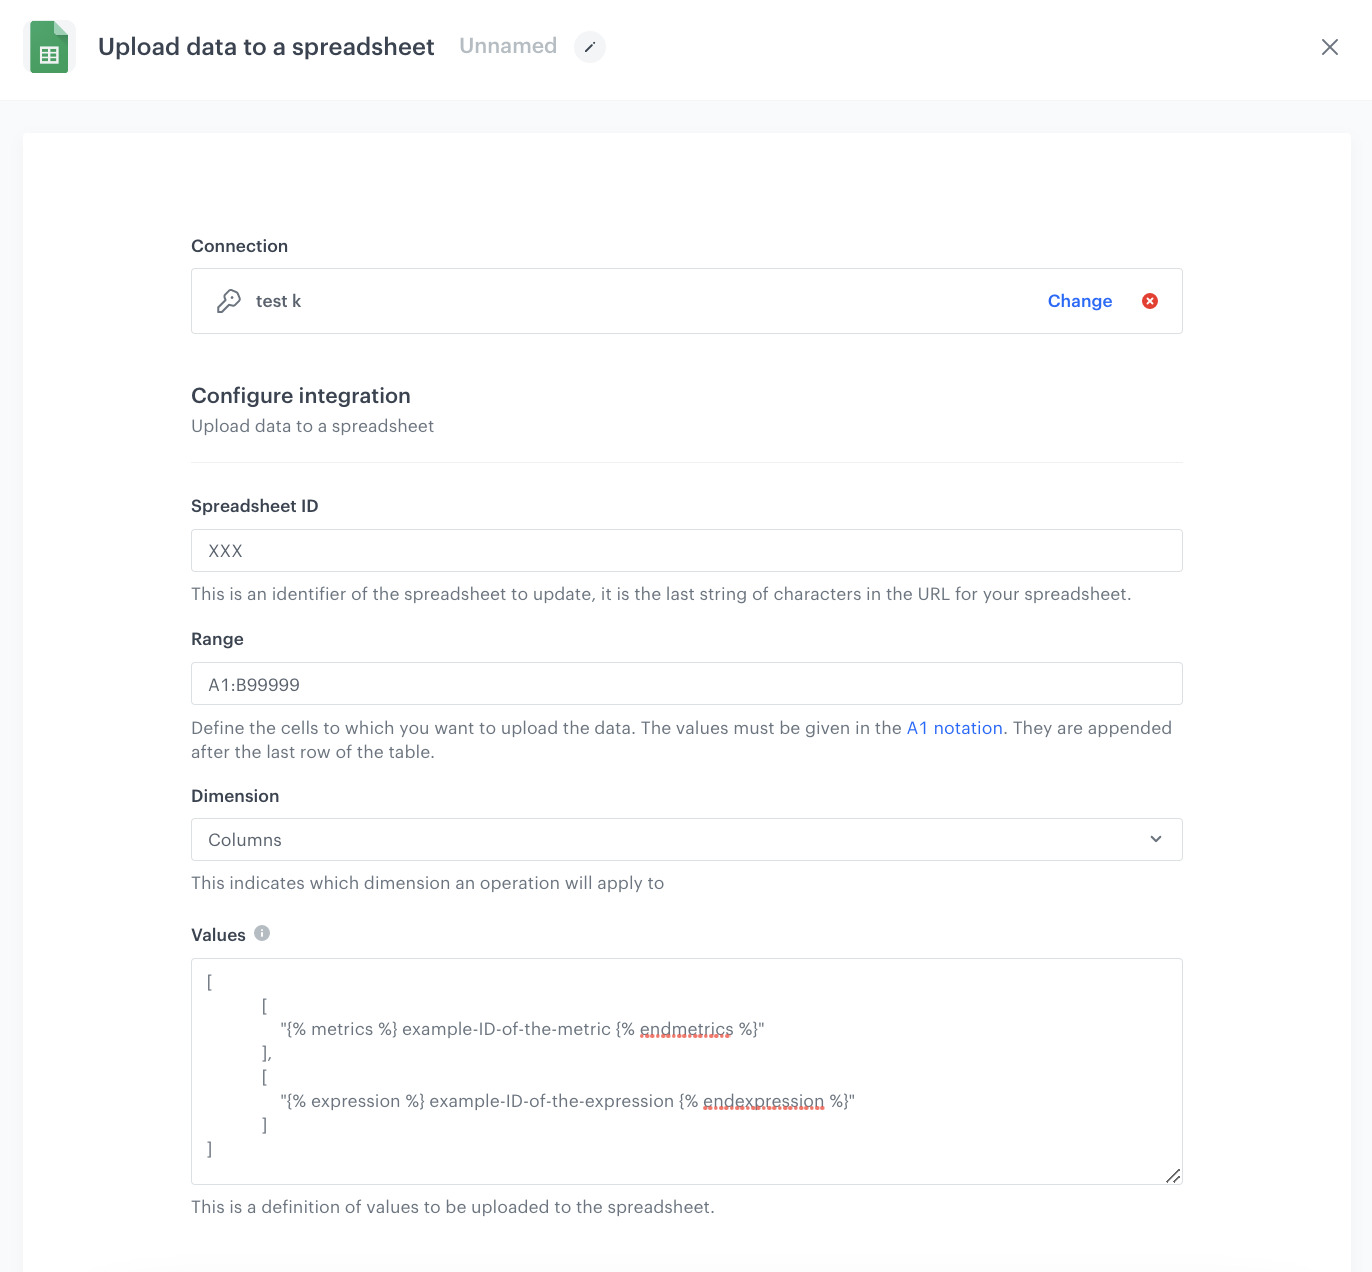Click the Unnamed integration title
Screen dimensions: 1372x1272
507,46
